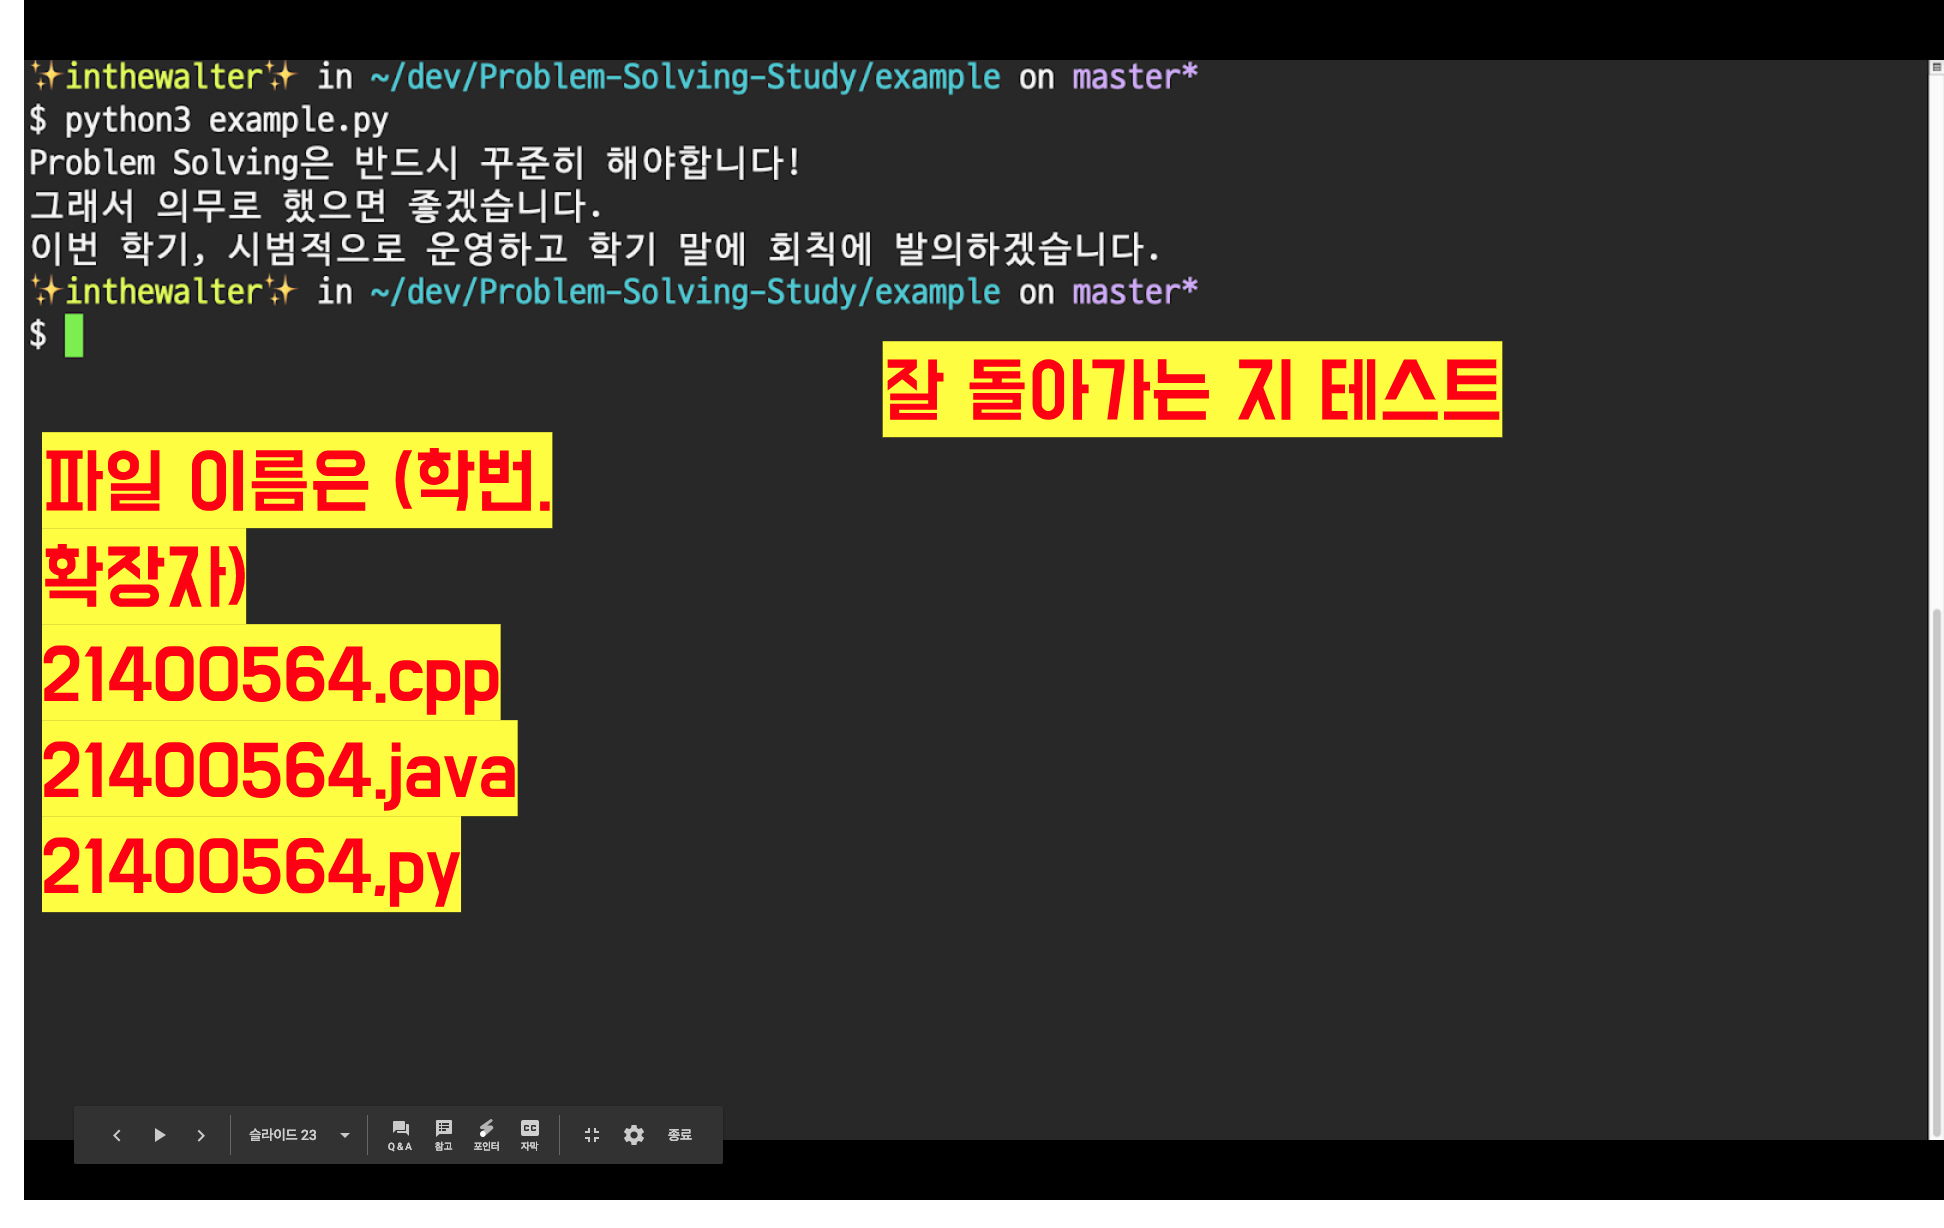Advance to the next slide arrow
Screen dimensions: 1944x1228
coord(201,1135)
